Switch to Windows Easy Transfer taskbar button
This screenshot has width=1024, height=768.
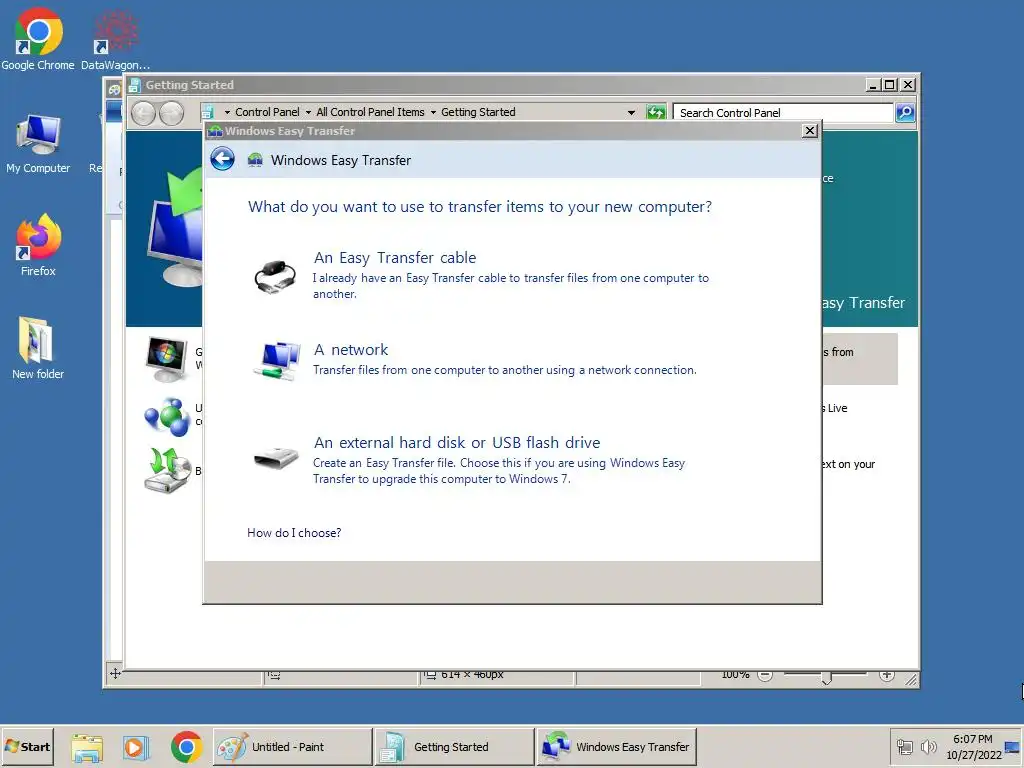coord(616,746)
